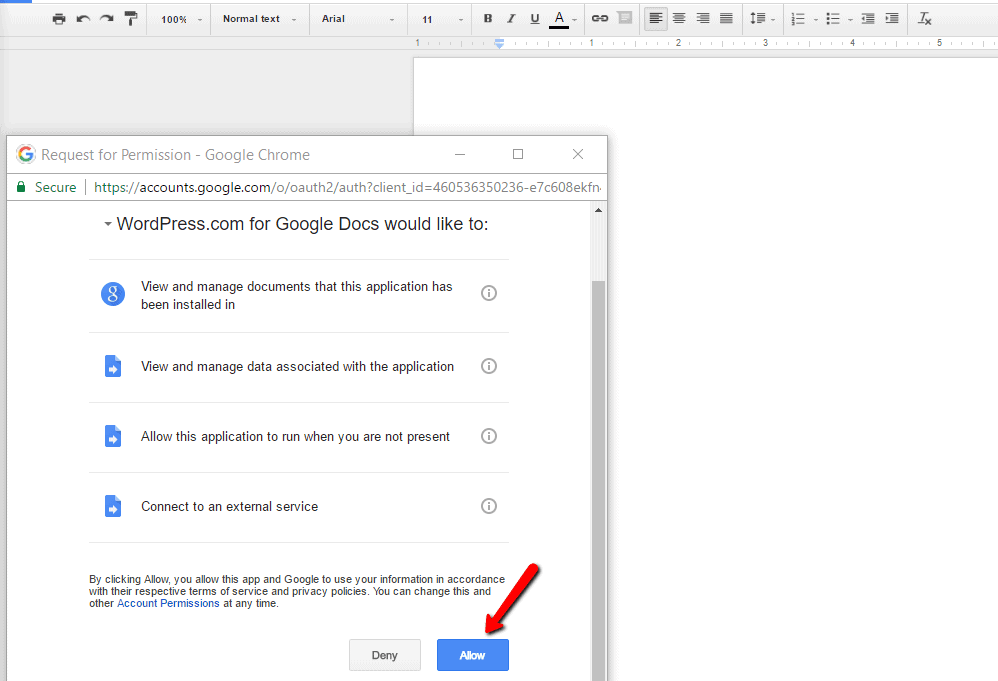Justify the paragraph text
998x681 pixels.
pyautogui.click(x=726, y=18)
